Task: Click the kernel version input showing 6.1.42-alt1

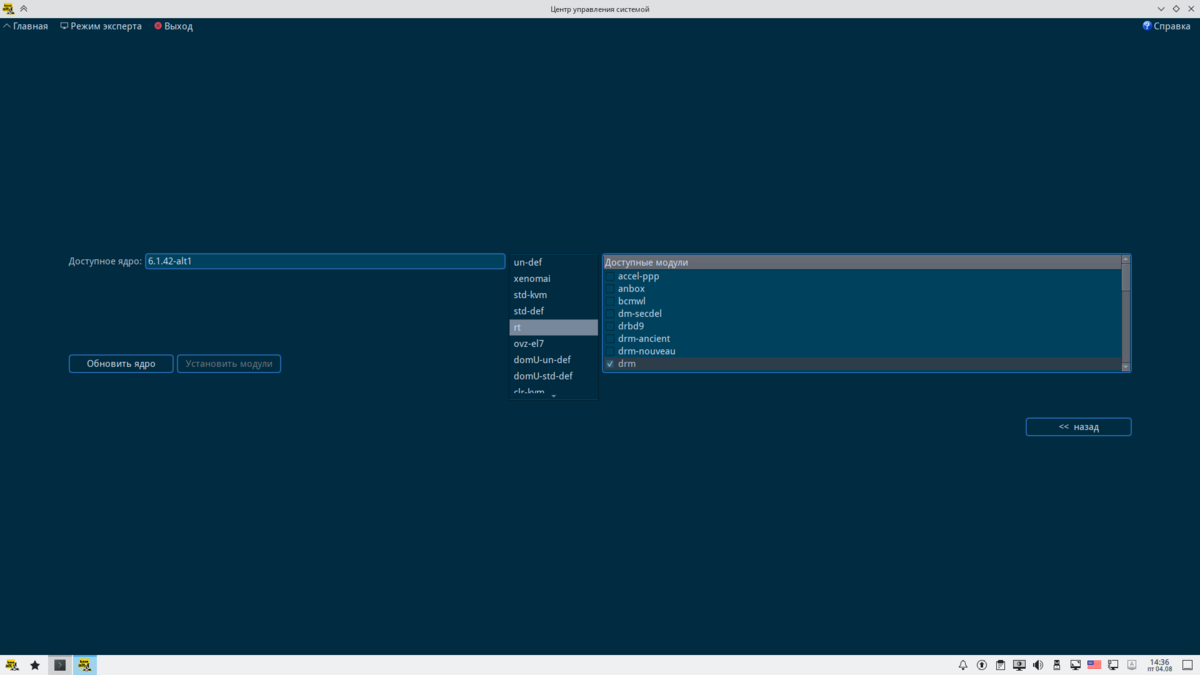Action: click(324, 261)
